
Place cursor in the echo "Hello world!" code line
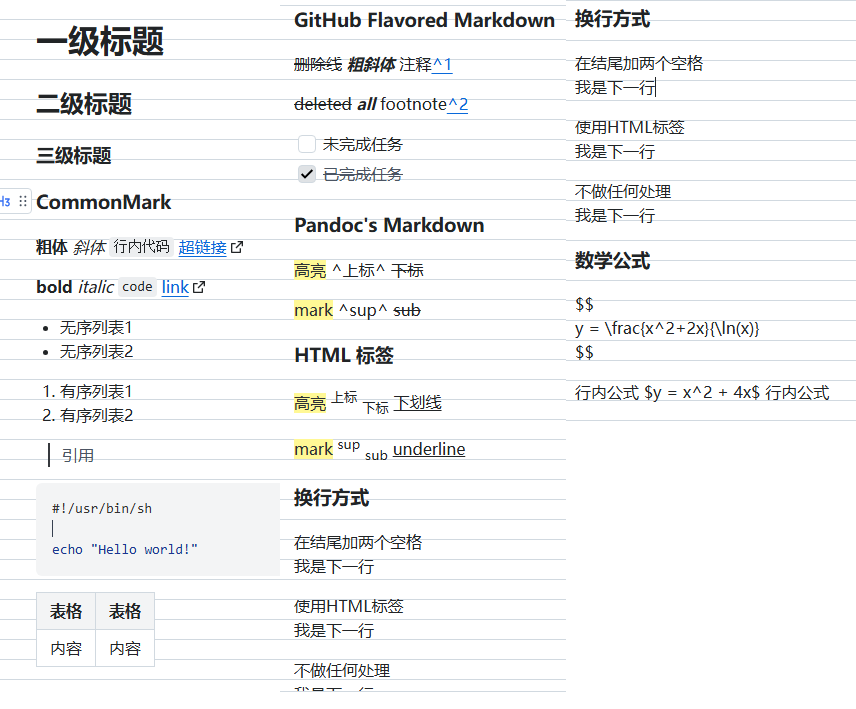pos(125,550)
